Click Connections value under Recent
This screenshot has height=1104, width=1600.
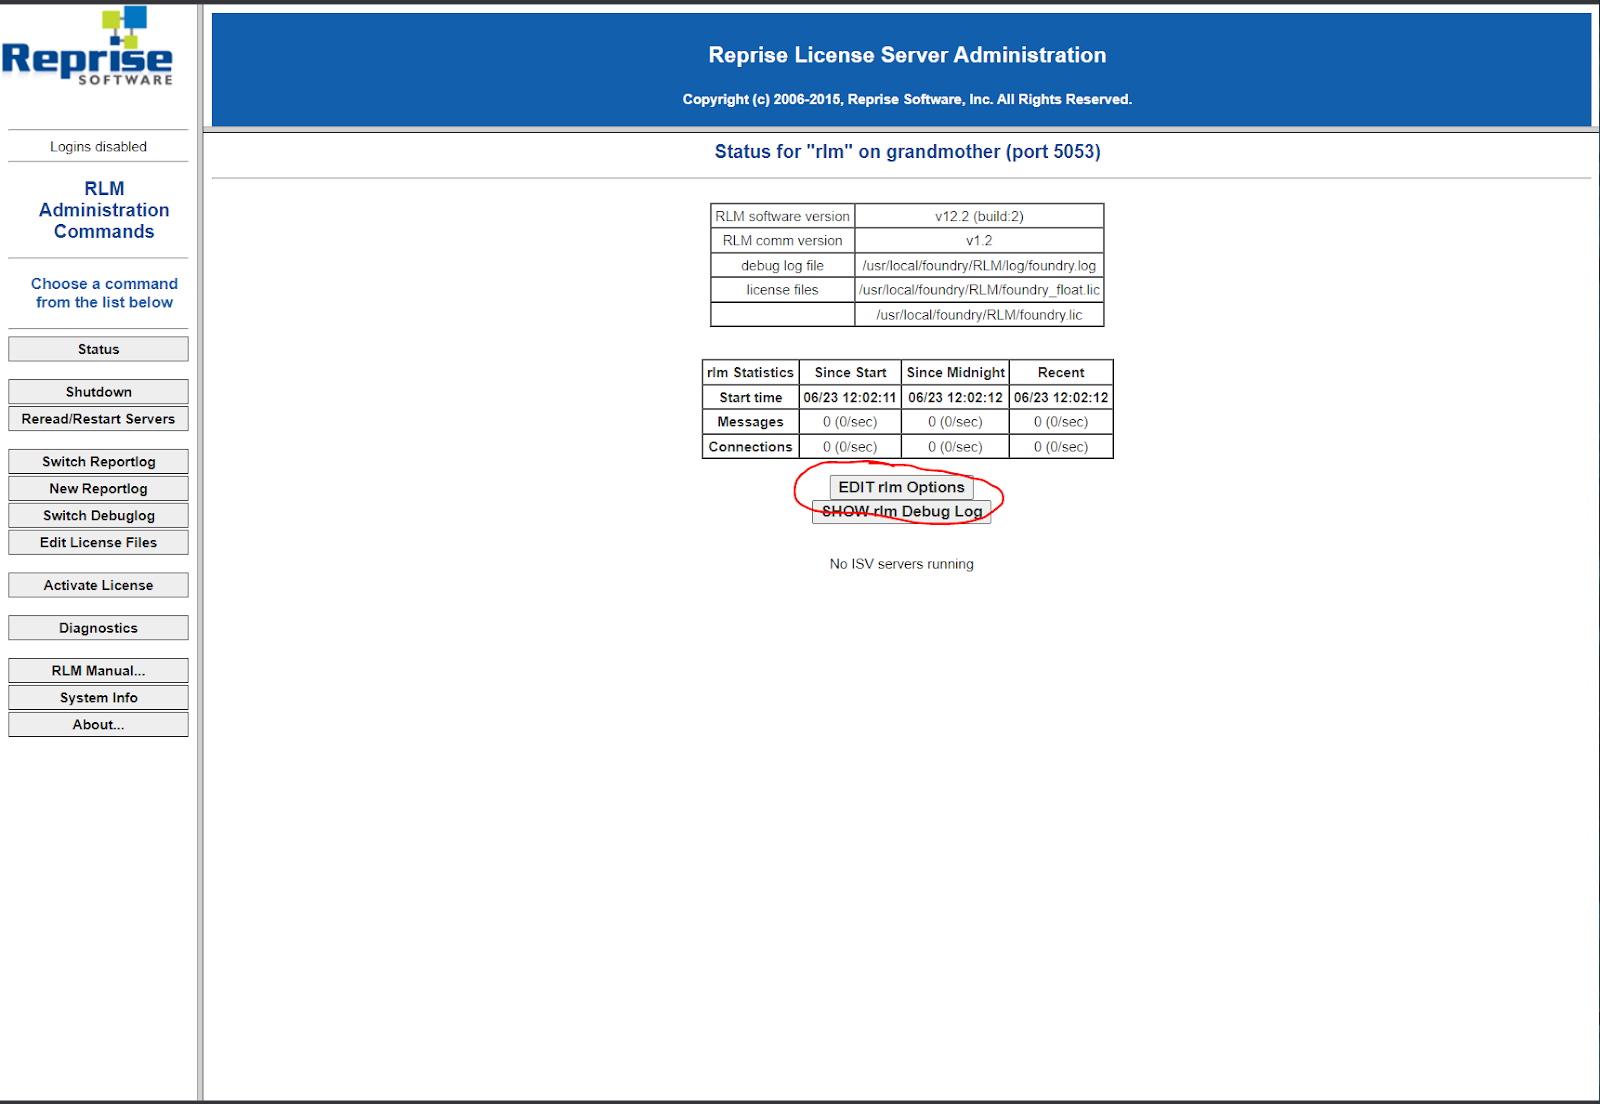[1061, 447]
